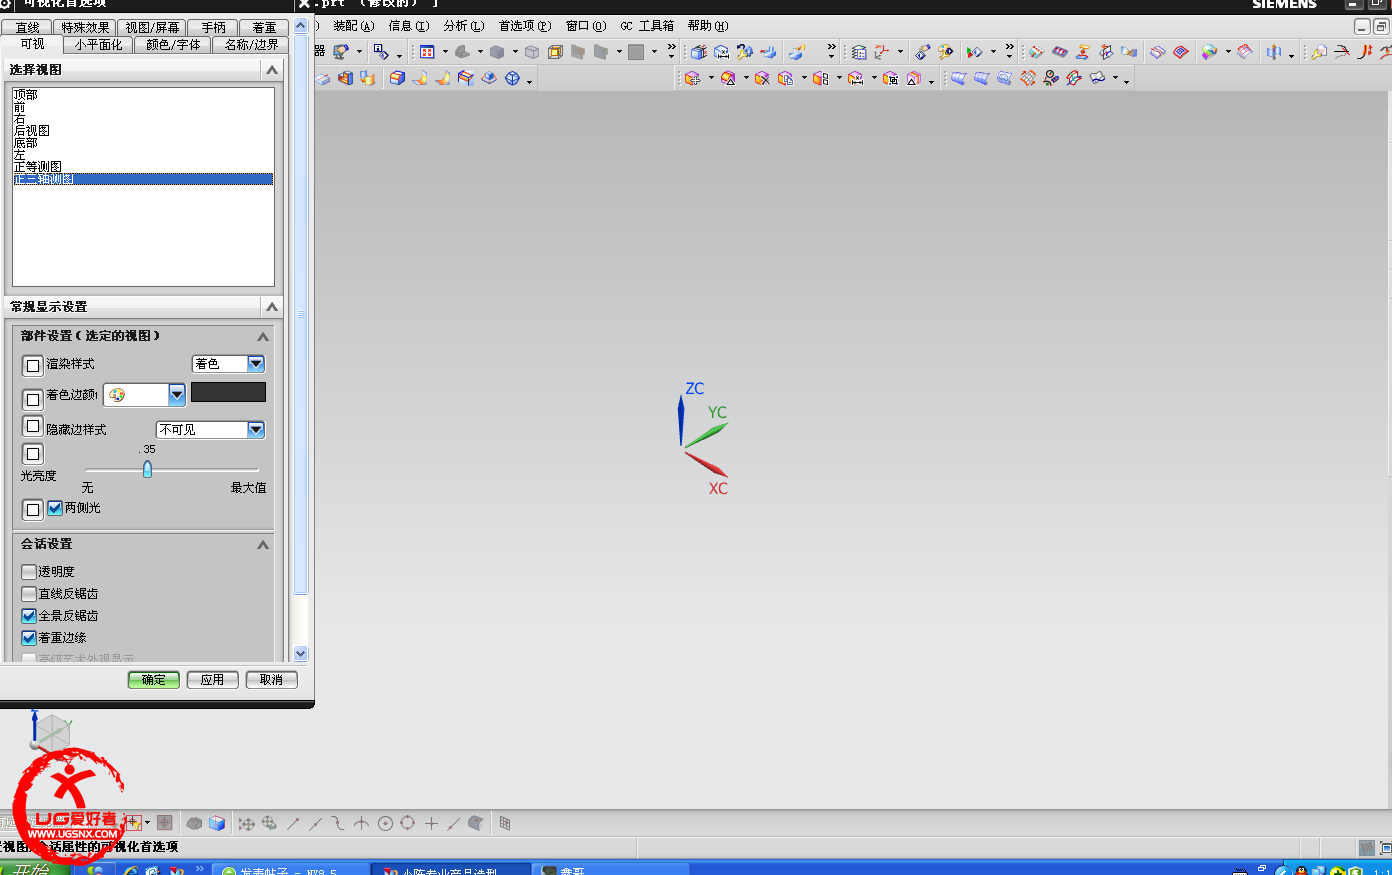Click the snap to circle center icon
The width and height of the screenshot is (1392, 875).
[385, 823]
